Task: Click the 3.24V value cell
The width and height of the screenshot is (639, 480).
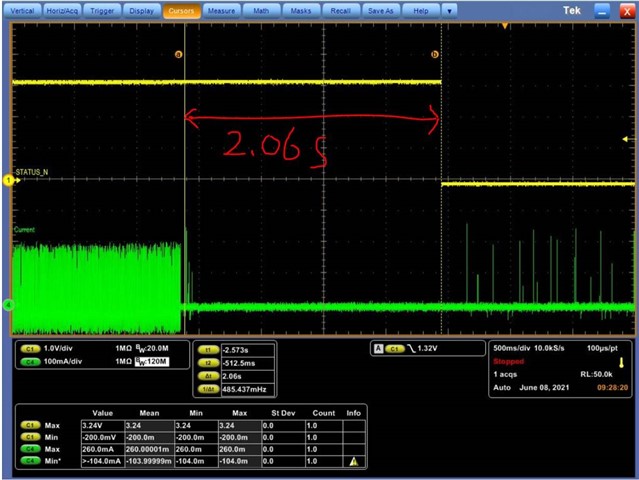Action: [103, 425]
